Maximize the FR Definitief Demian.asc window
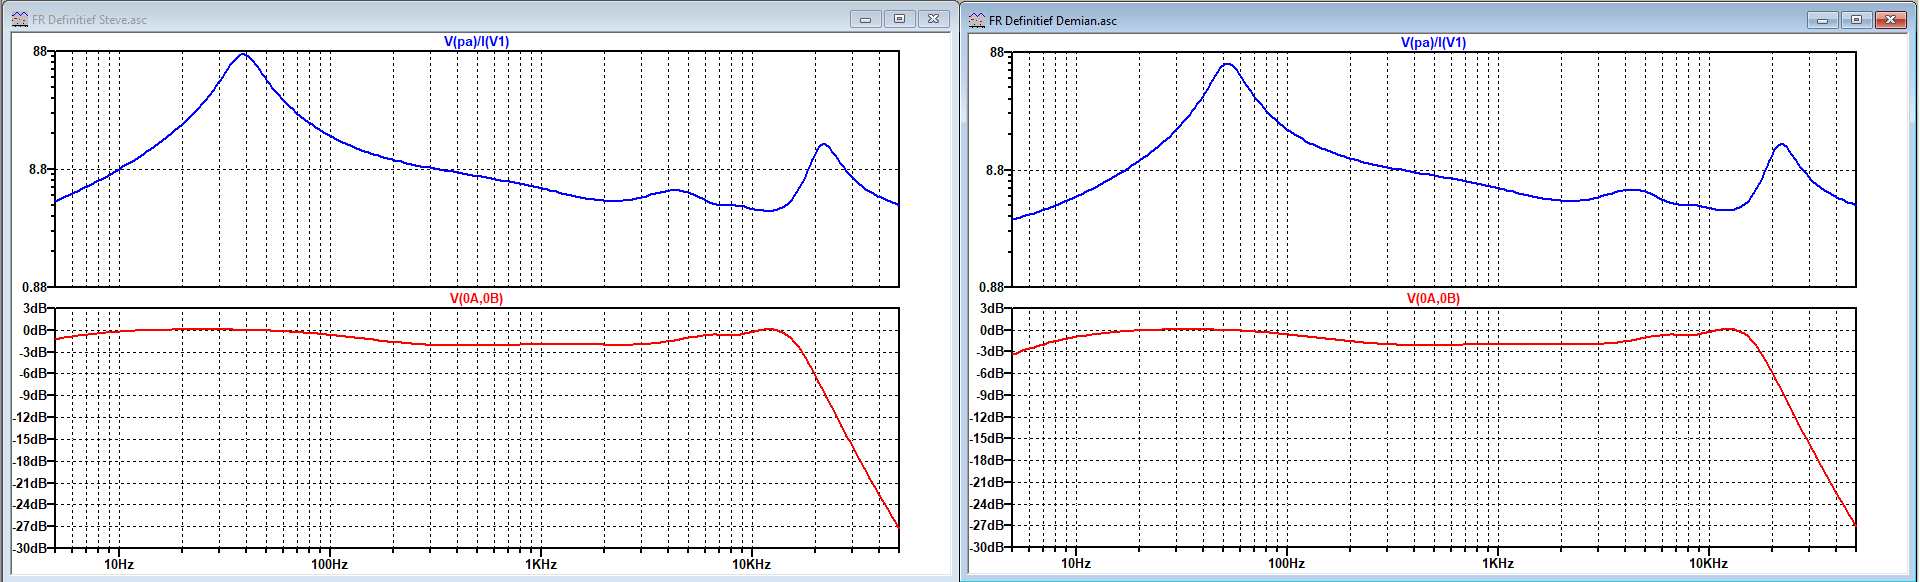The height and width of the screenshot is (582, 1920). 1857,20
